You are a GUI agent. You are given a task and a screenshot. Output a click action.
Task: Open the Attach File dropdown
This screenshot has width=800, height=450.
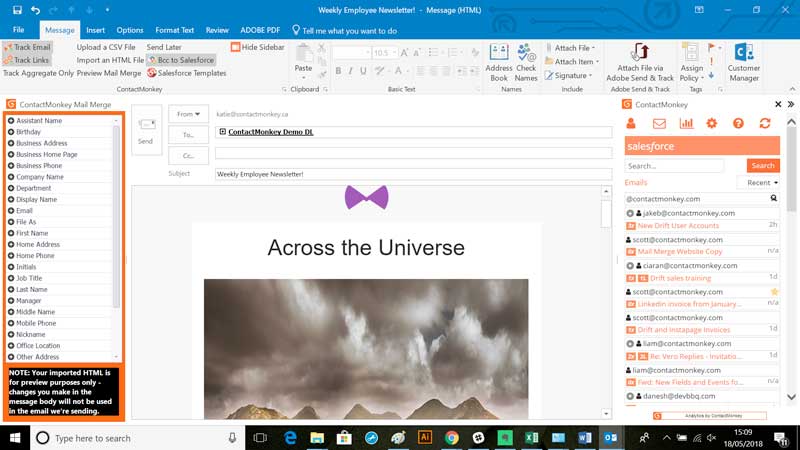click(x=570, y=48)
